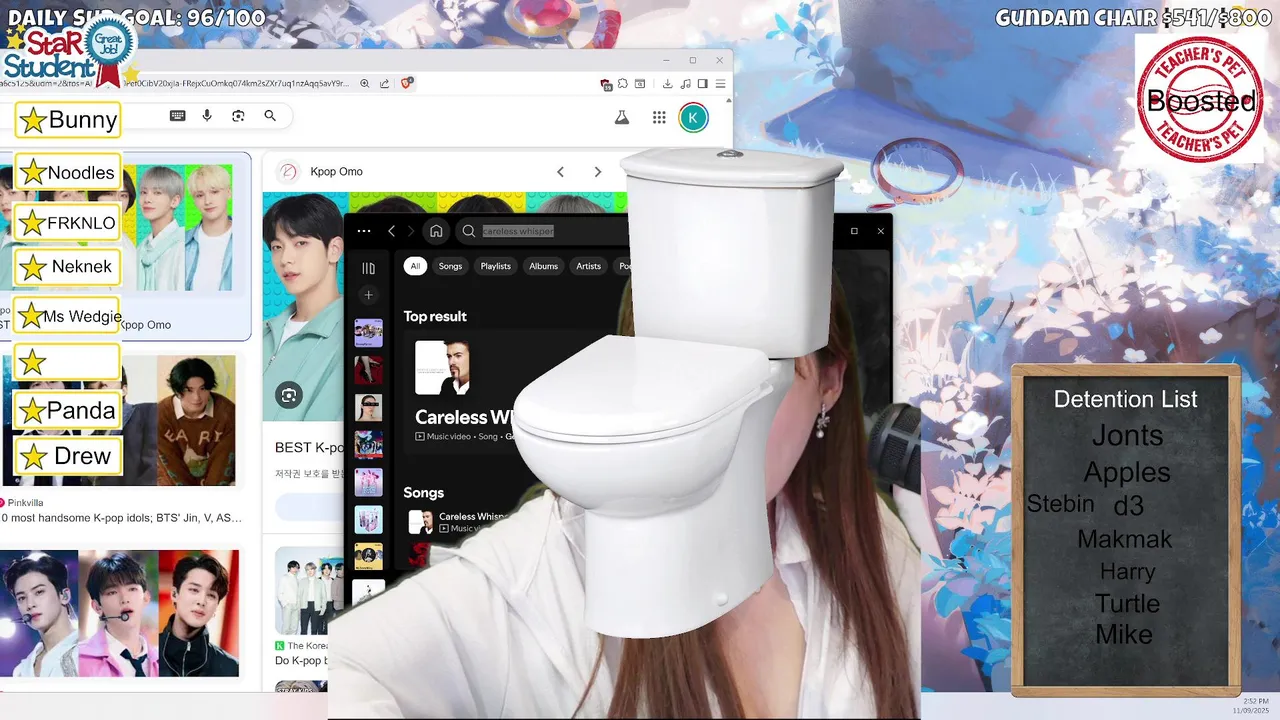Go to next image in Kpop Omo panel
The width and height of the screenshot is (1280, 720).
pos(598,172)
